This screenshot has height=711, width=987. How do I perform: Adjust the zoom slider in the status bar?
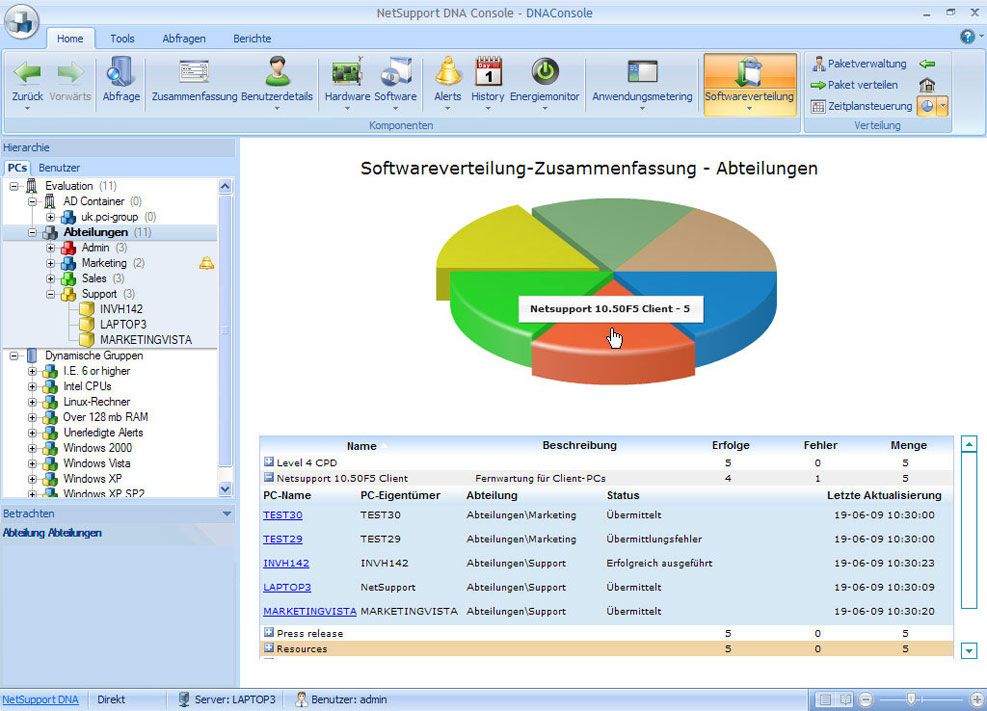pos(910,700)
